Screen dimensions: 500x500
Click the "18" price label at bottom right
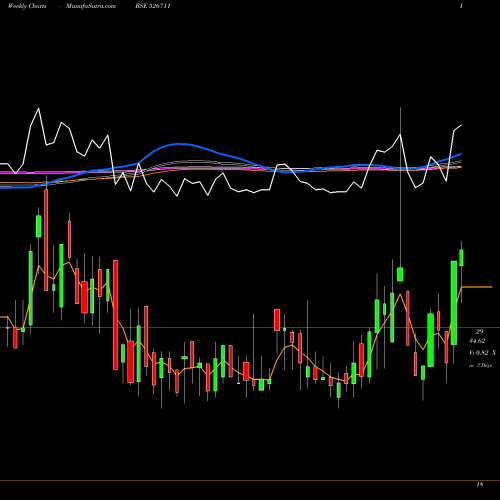pyautogui.click(x=480, y=485)
